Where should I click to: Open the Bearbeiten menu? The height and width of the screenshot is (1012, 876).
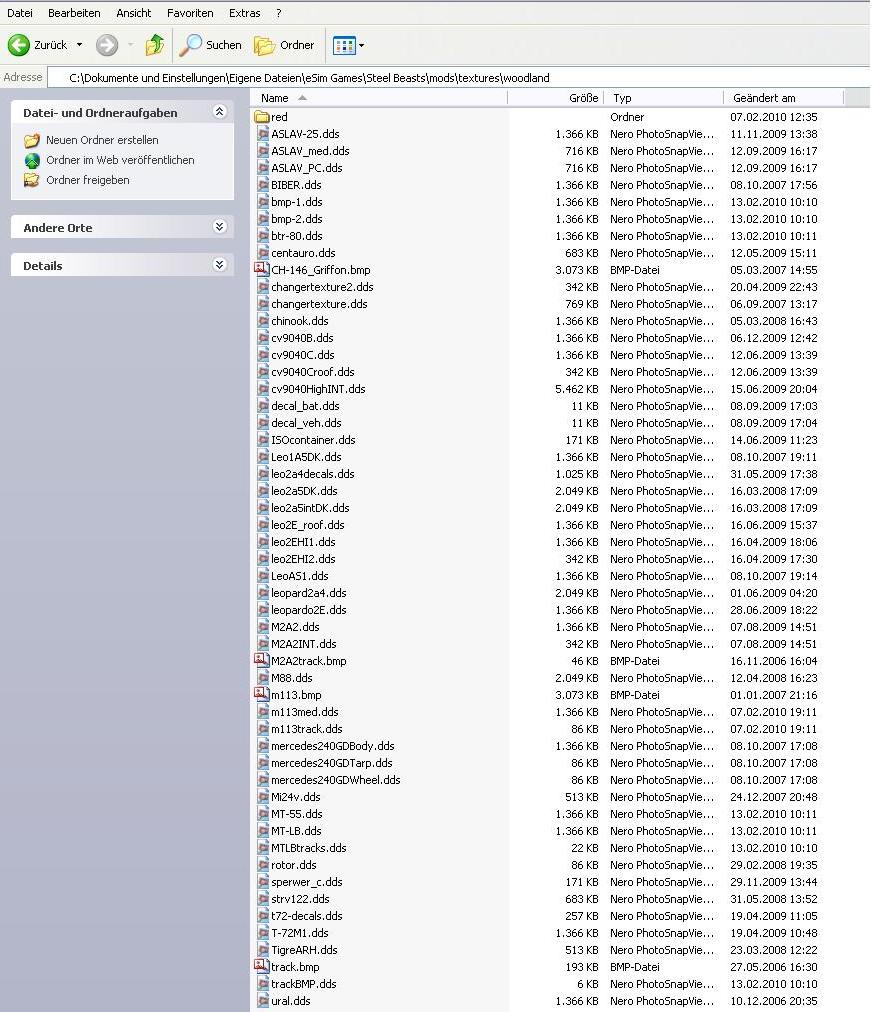(74, 13)
